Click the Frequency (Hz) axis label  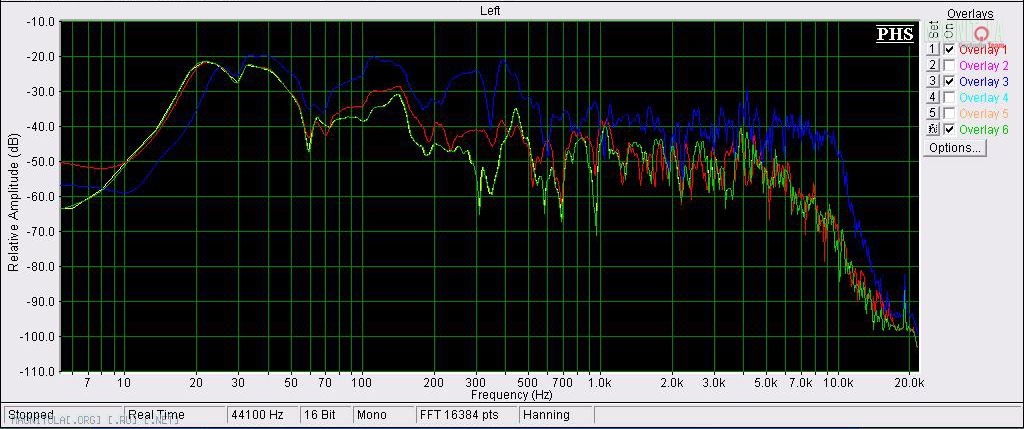coord(511,395)
